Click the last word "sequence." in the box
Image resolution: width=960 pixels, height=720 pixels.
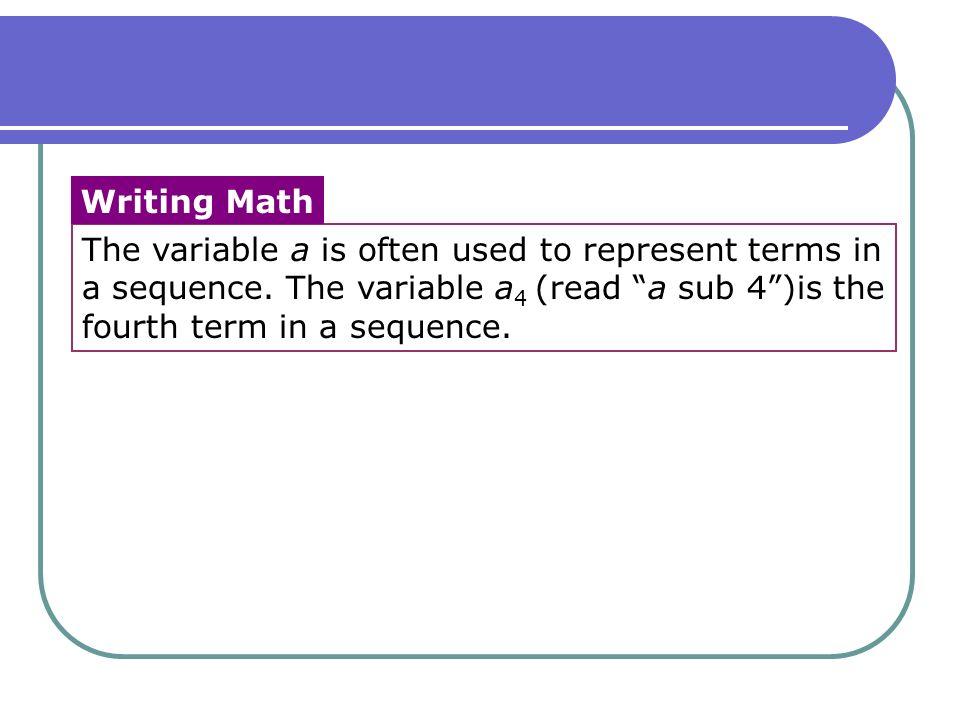[x=430, y=329]
